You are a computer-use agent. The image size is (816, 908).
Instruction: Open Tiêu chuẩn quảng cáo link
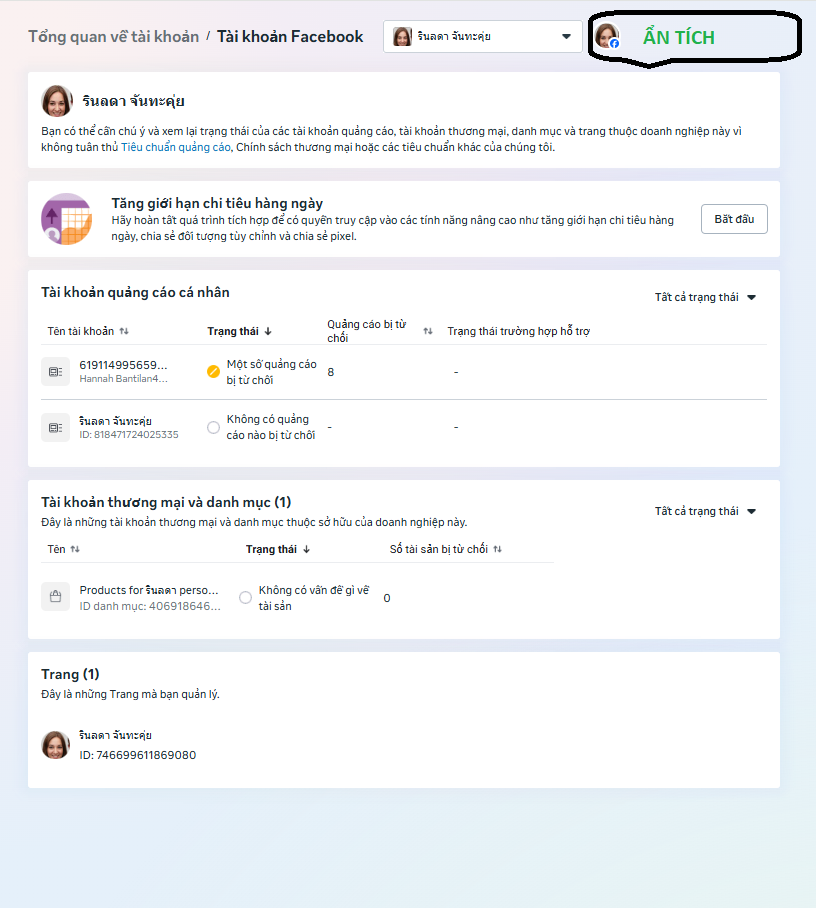[175, 147]
